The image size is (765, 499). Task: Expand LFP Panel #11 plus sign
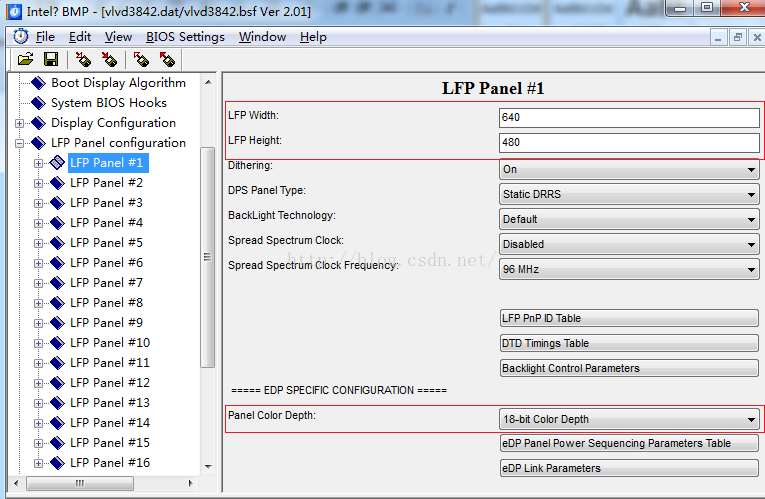38,363
